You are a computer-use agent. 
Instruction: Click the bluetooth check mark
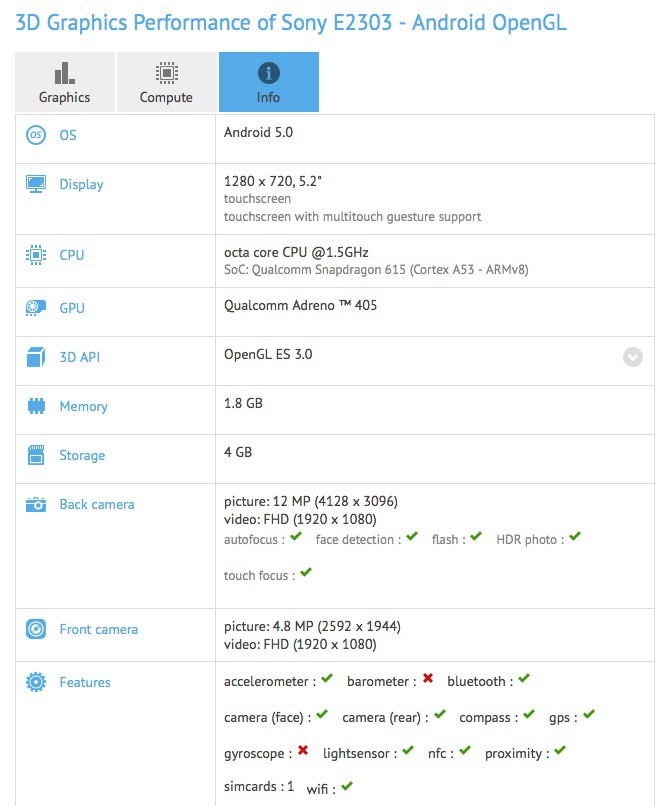(x=524, y=679)
